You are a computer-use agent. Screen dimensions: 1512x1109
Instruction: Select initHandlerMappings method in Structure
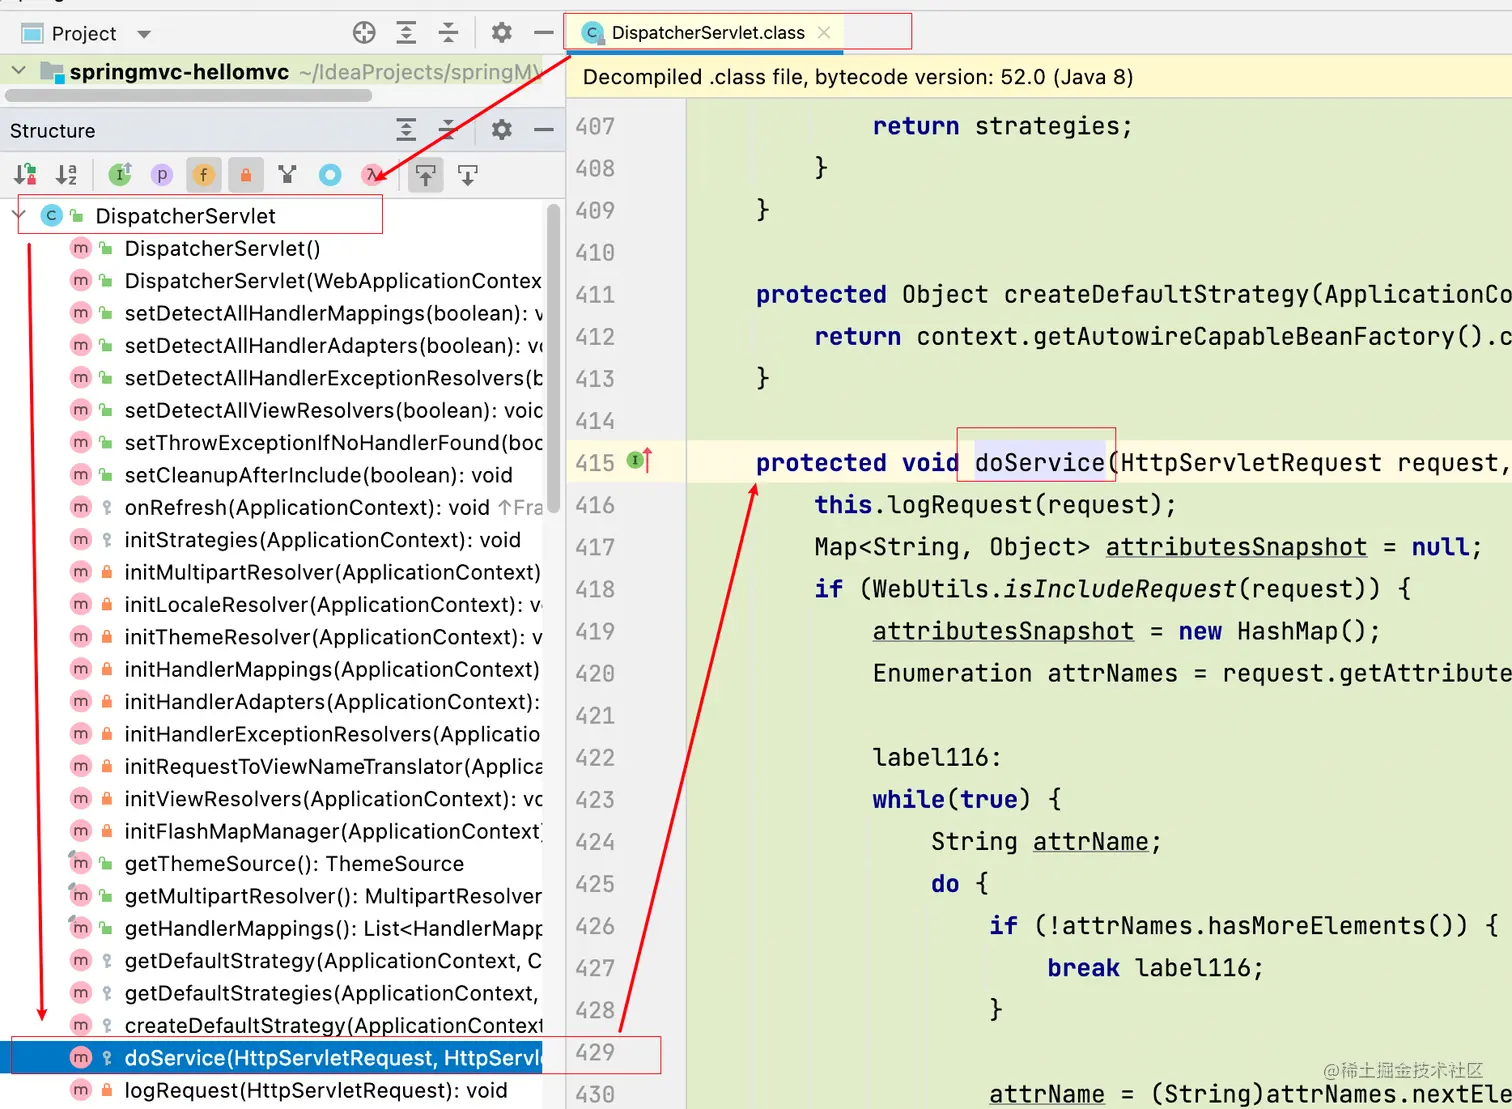333,669
